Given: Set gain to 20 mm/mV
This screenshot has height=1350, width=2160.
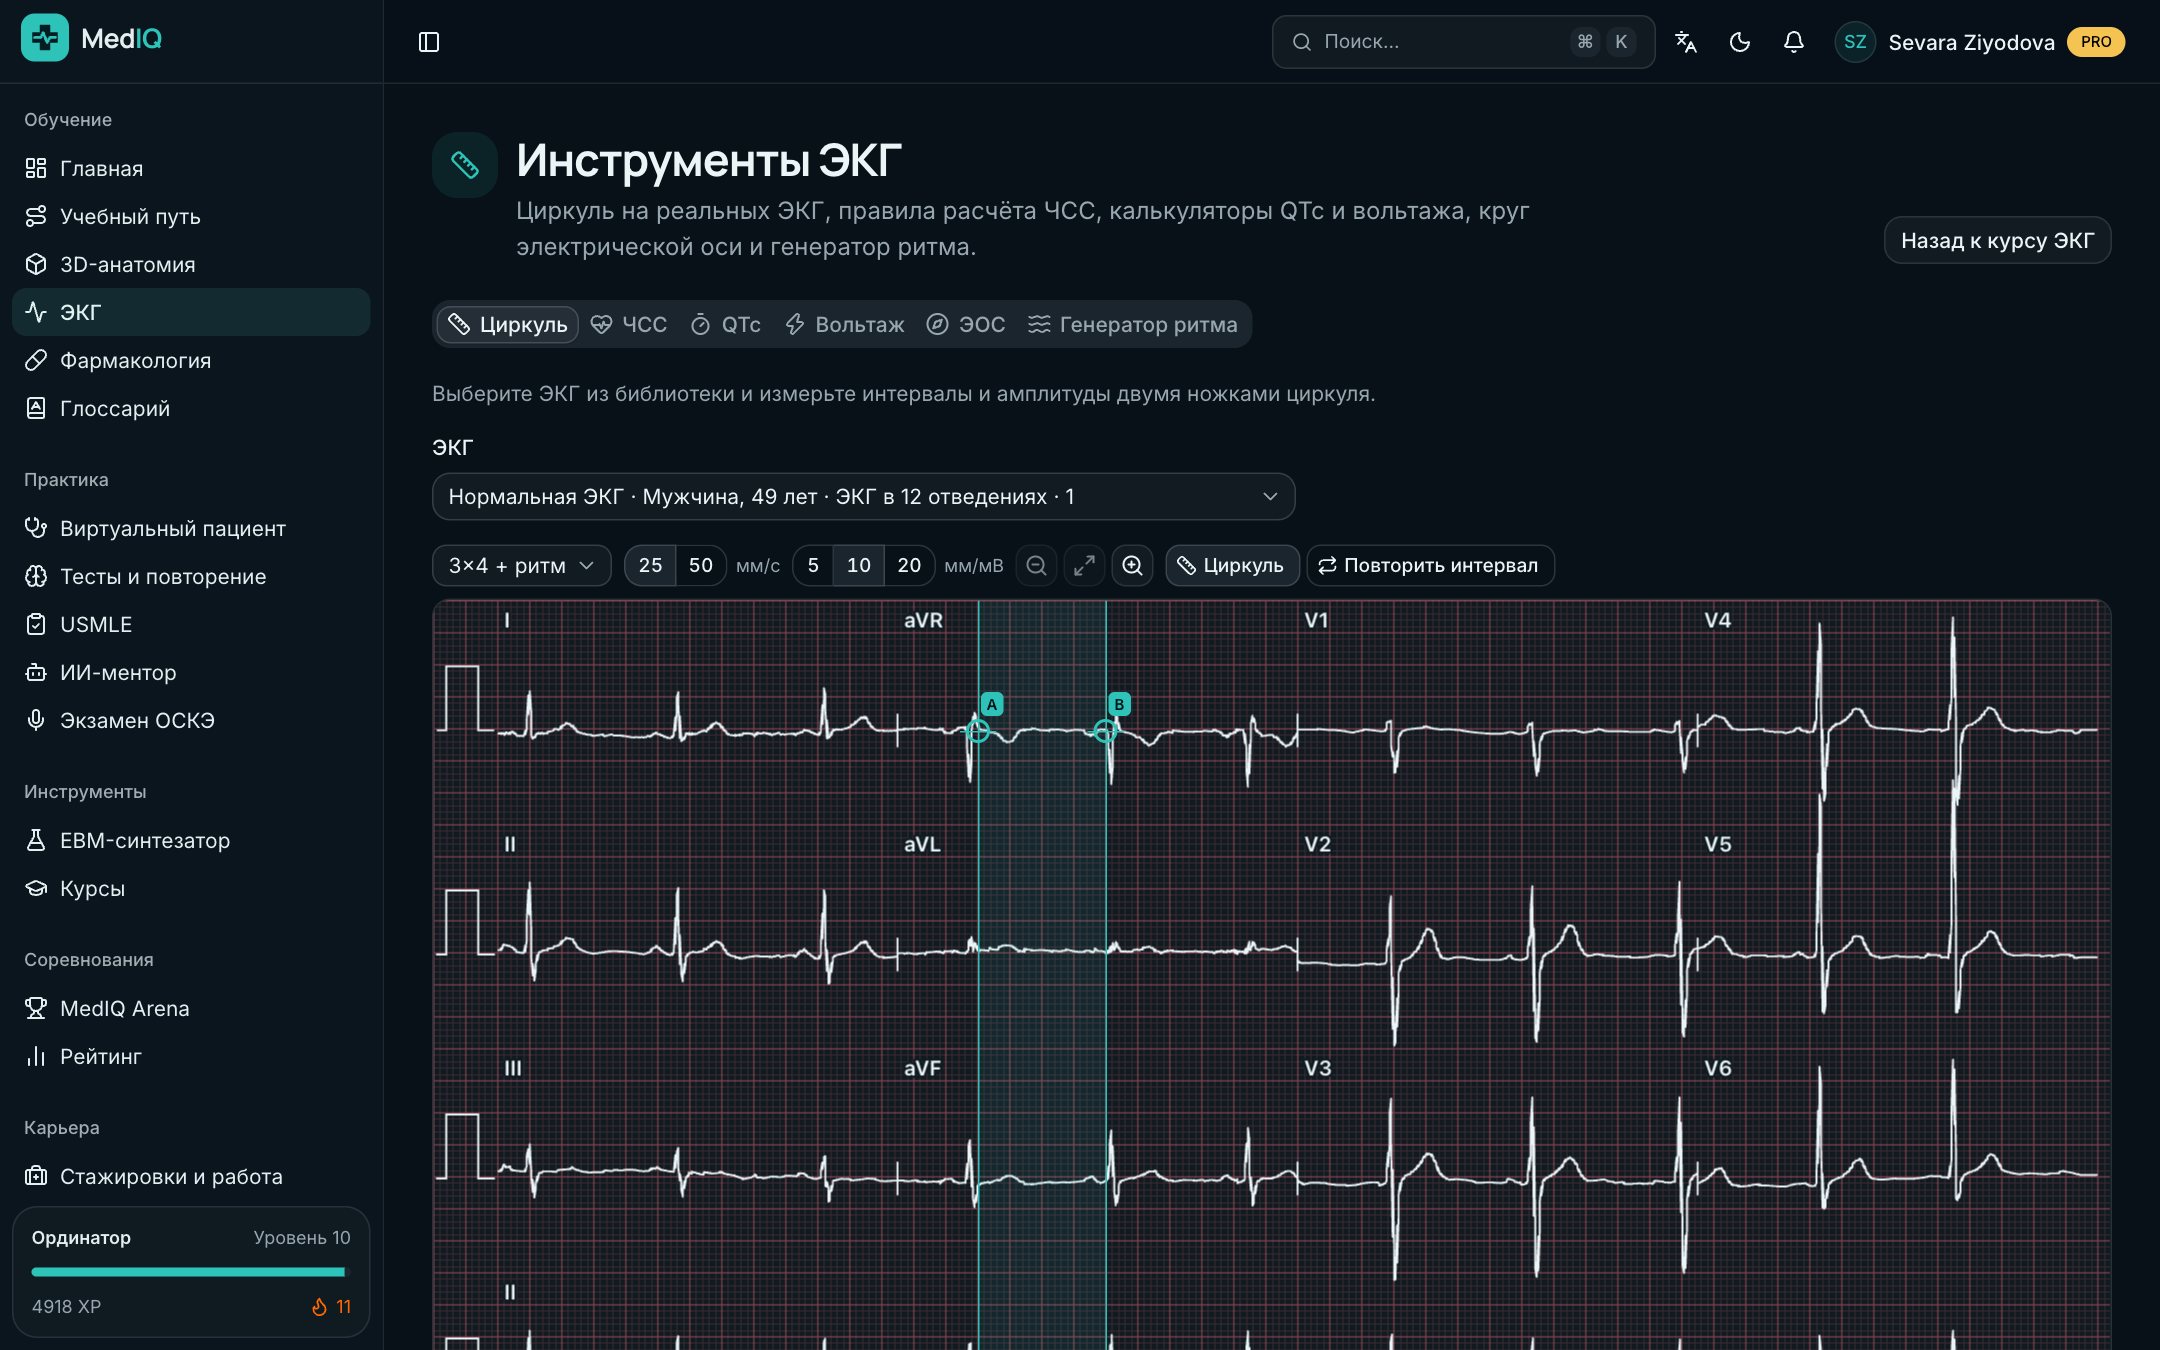Looking at the screenshot, I should pos(909,566).
